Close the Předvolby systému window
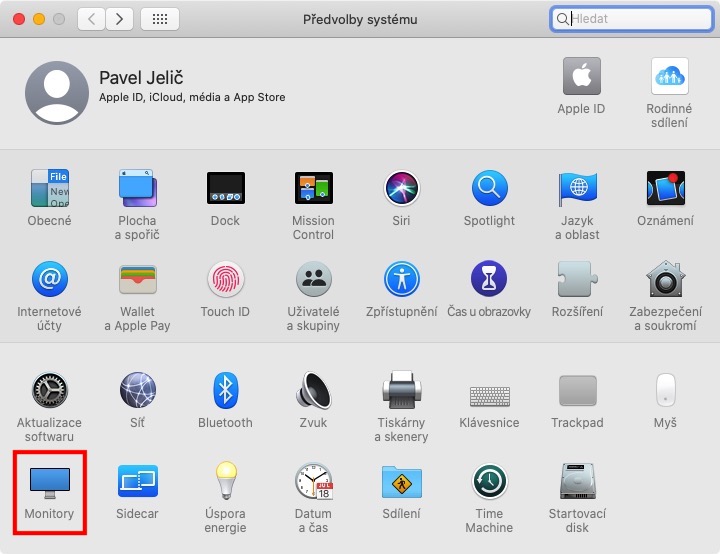 pos(19,19)
